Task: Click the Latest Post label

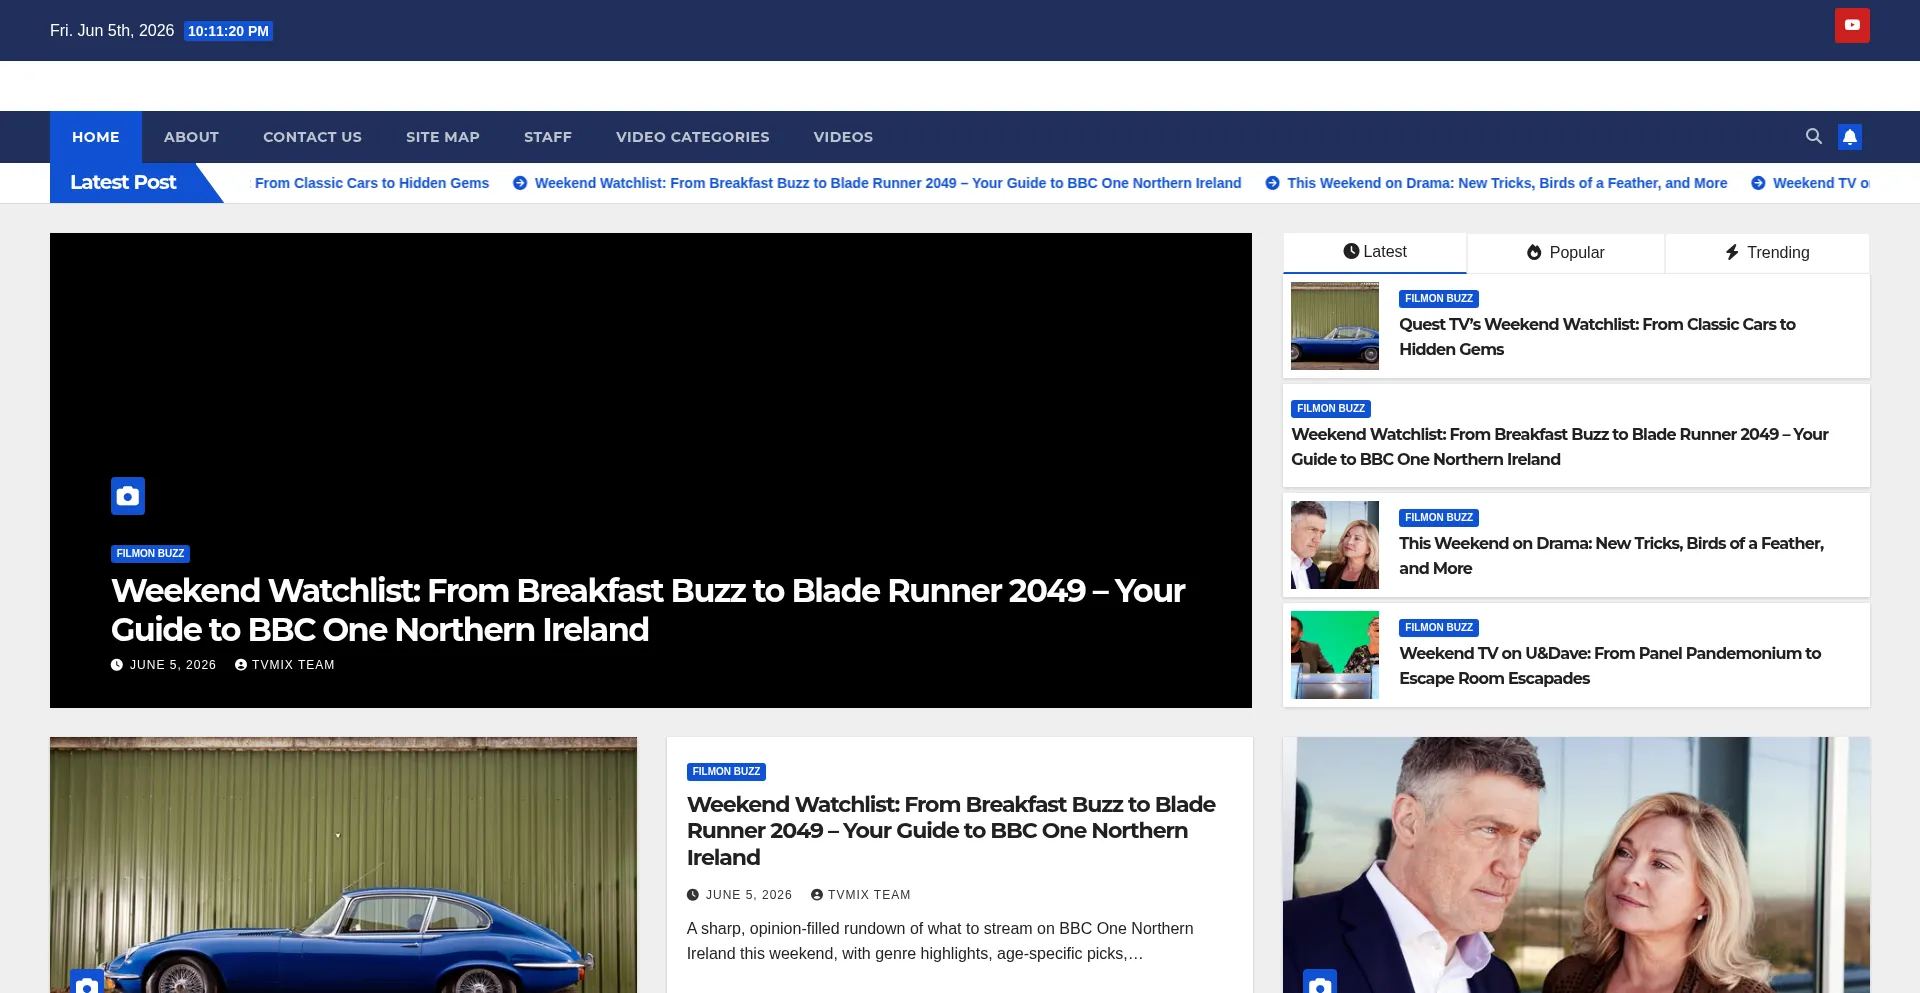Action: point(123,182)
